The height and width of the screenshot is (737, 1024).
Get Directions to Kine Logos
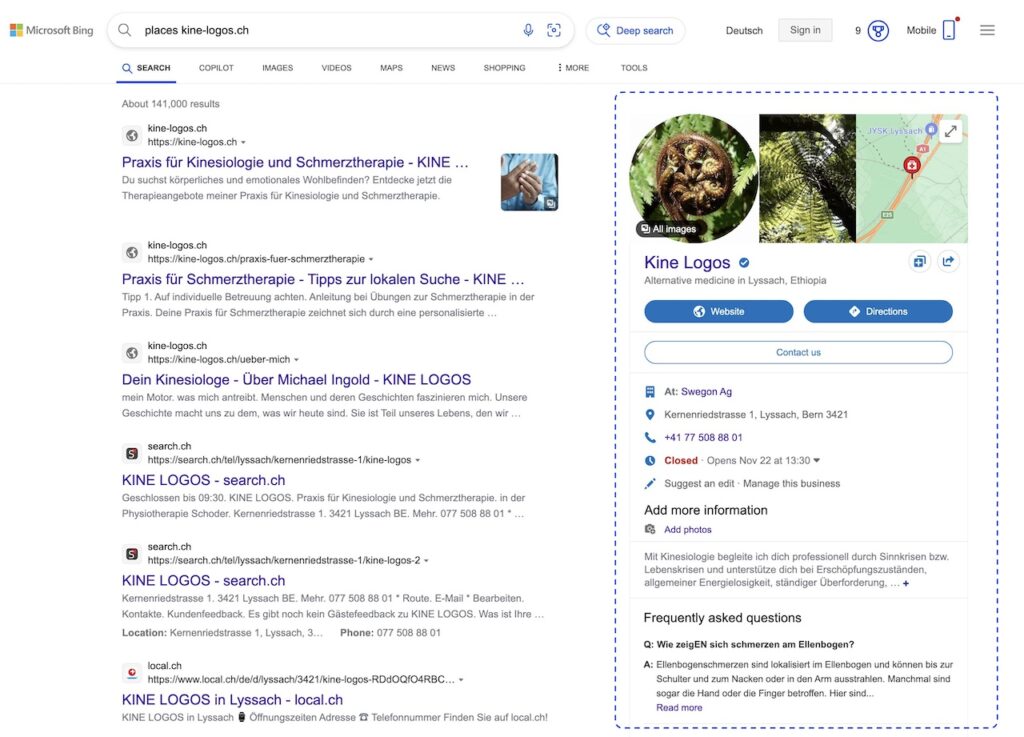click(878, 311)
